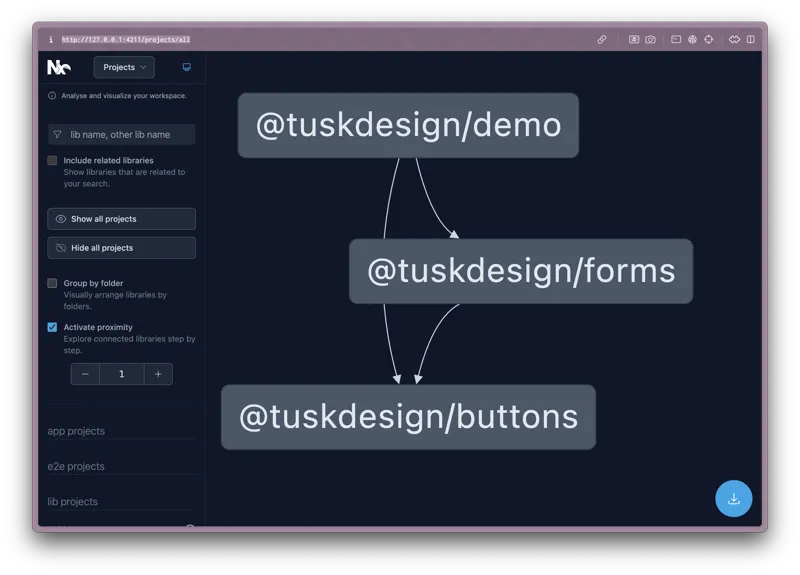Viewport: 800px width, 575px height.
Task: Open the Projects dropdown menu
Action: pos(124,67)
